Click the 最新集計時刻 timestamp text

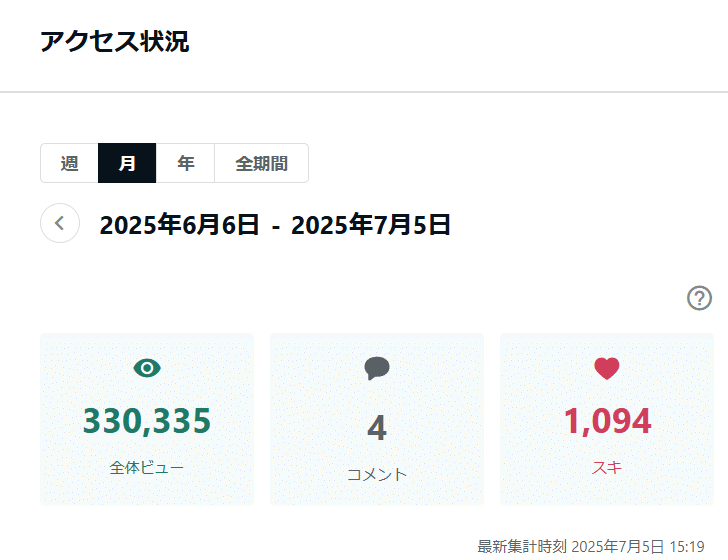(591, 547)
